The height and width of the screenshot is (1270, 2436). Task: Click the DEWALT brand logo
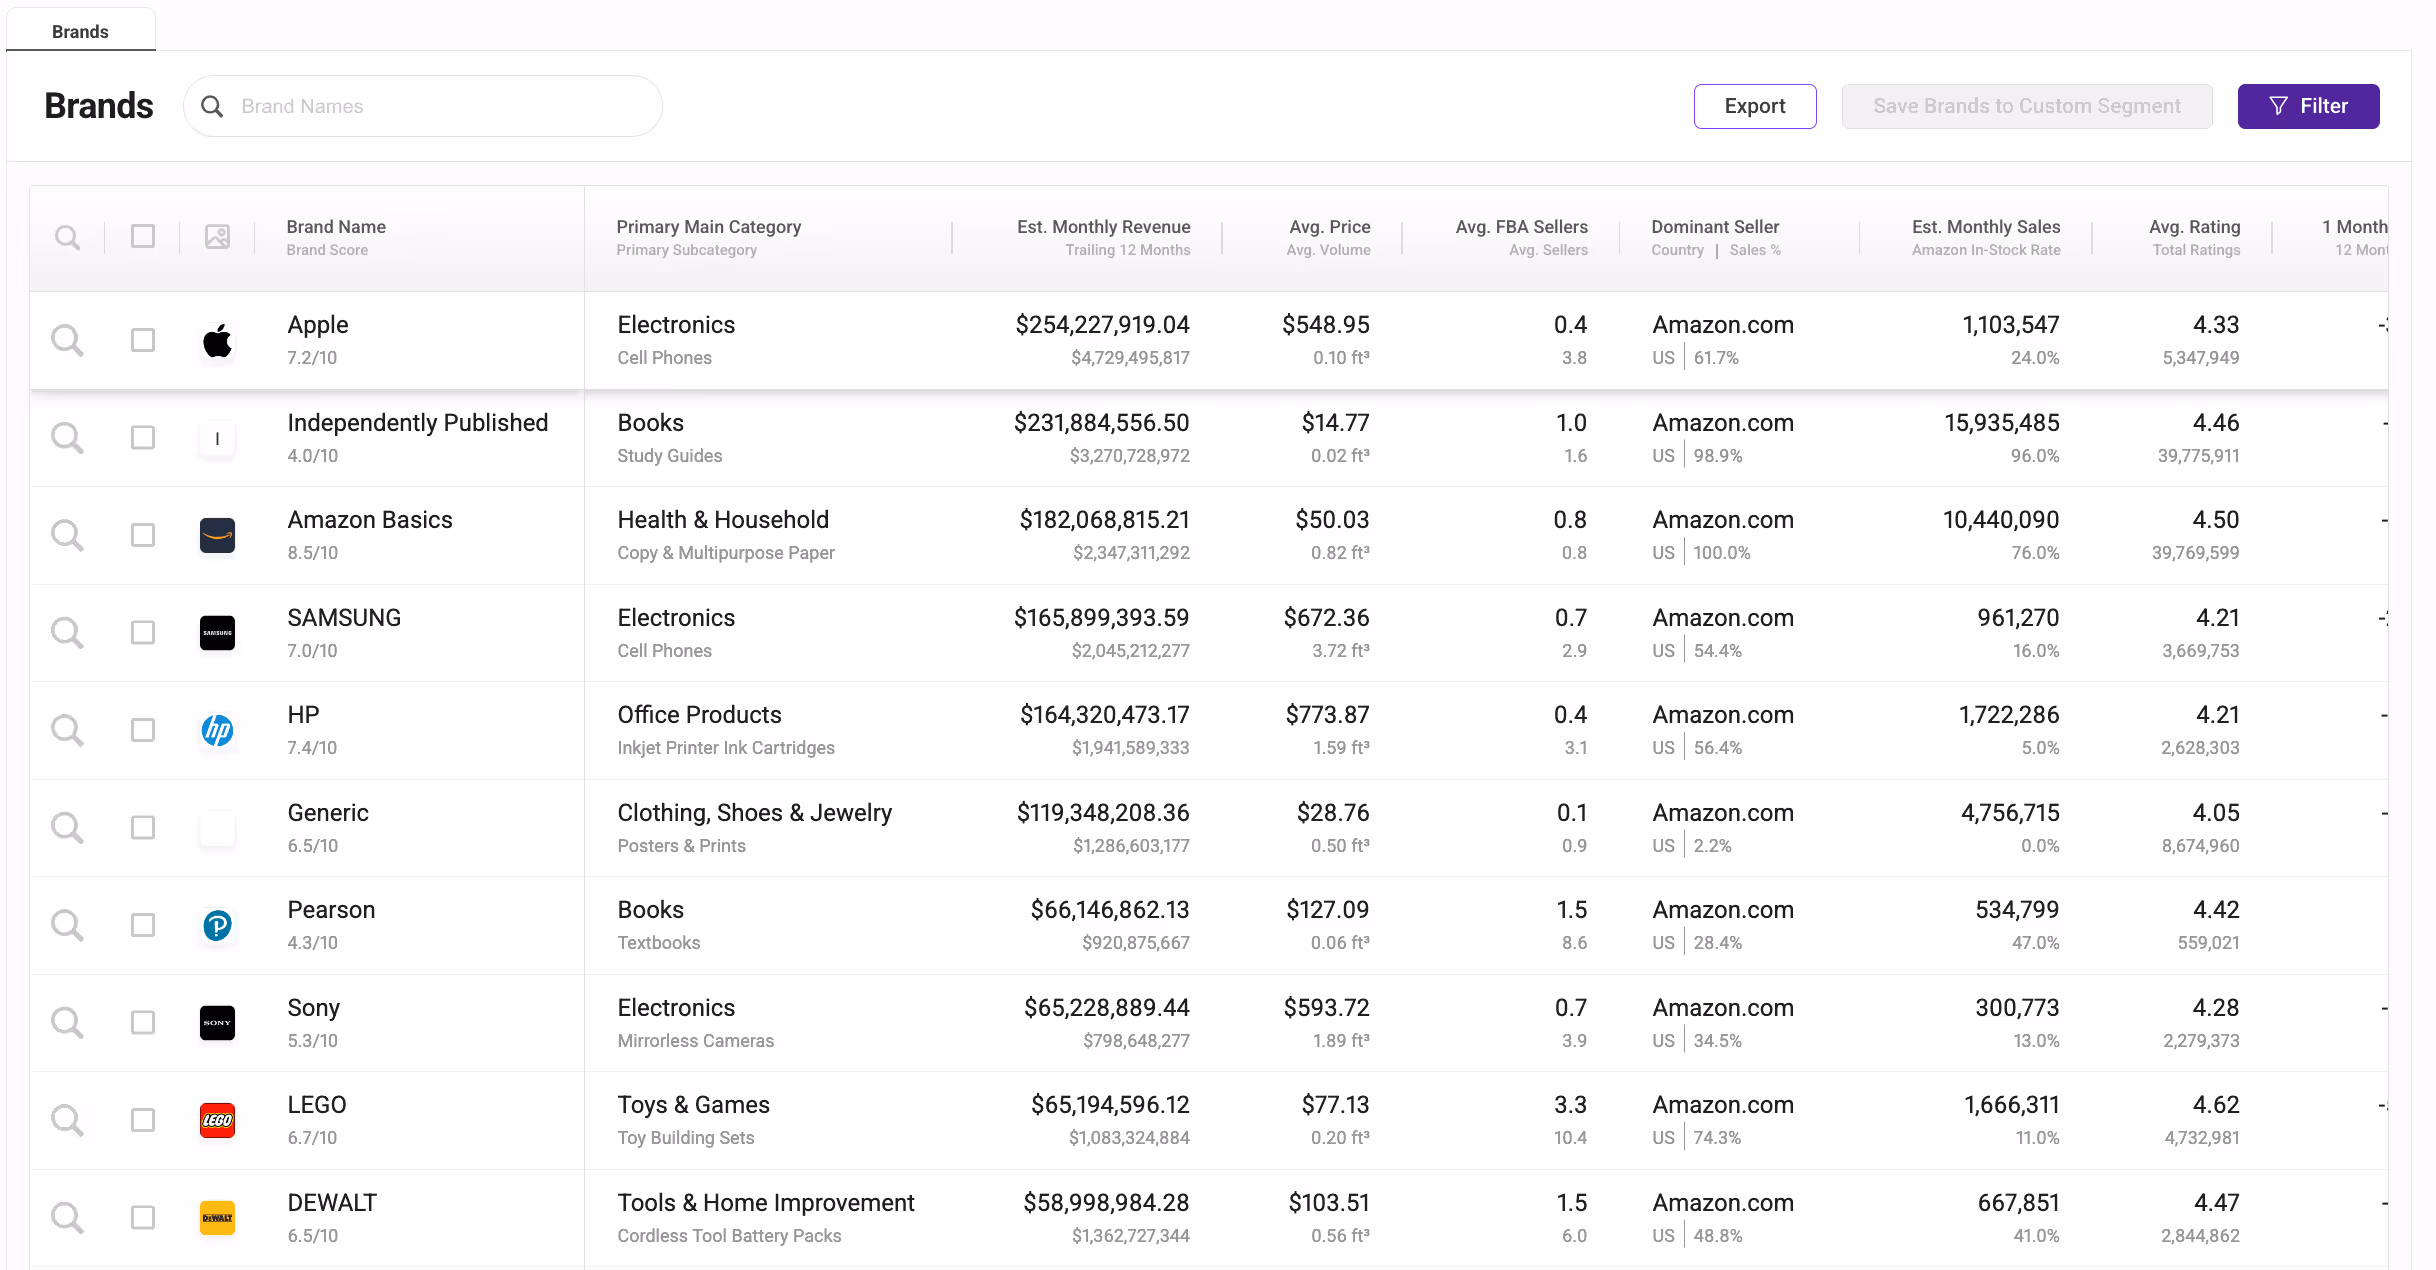217,1218
